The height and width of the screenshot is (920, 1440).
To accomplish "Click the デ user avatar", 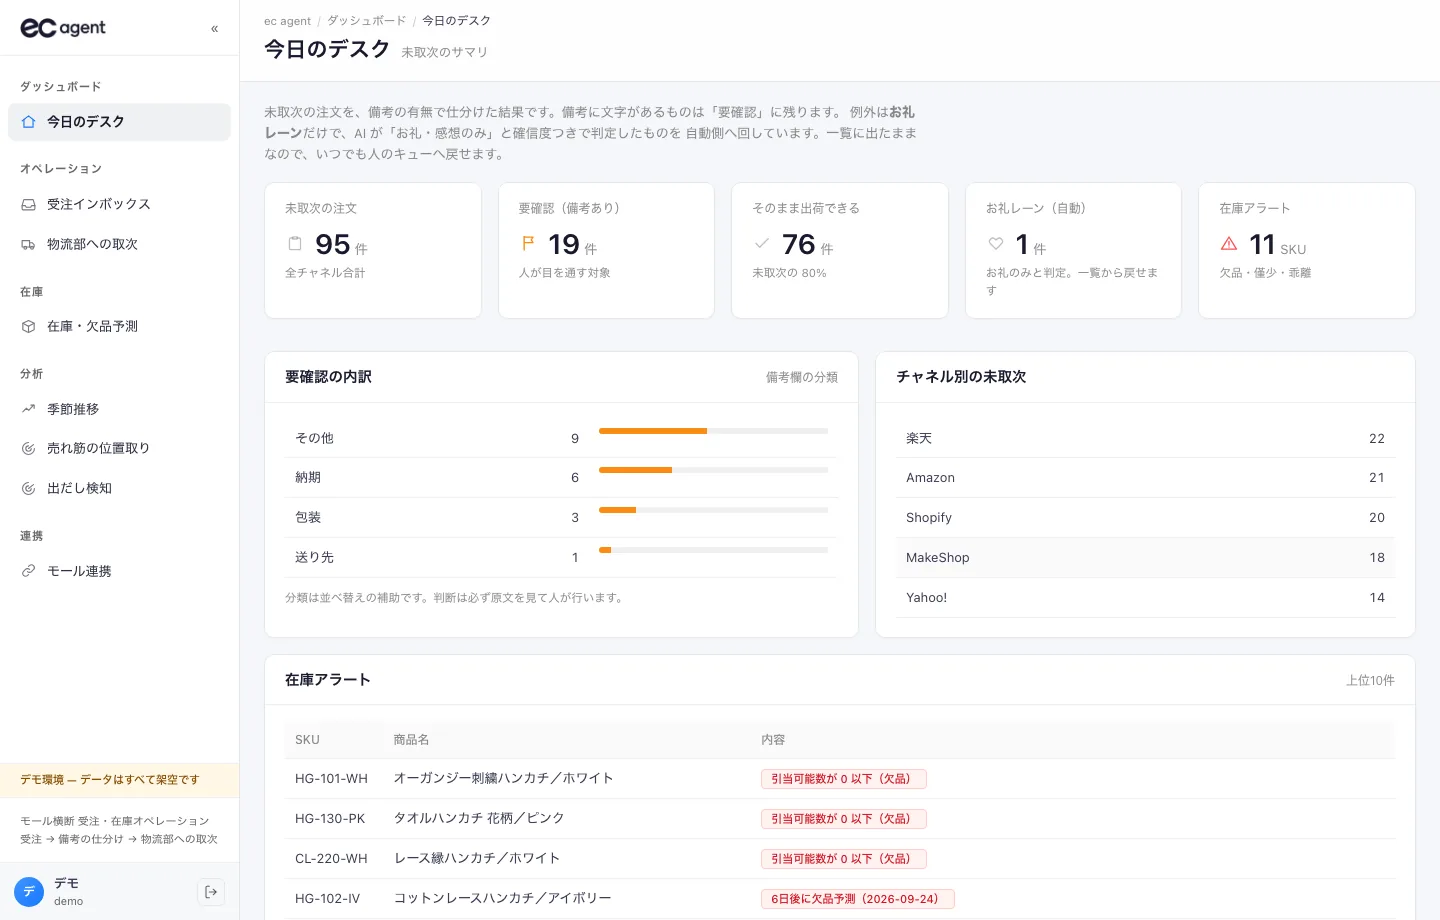I will pyautogui.click(x=28, y=892).
